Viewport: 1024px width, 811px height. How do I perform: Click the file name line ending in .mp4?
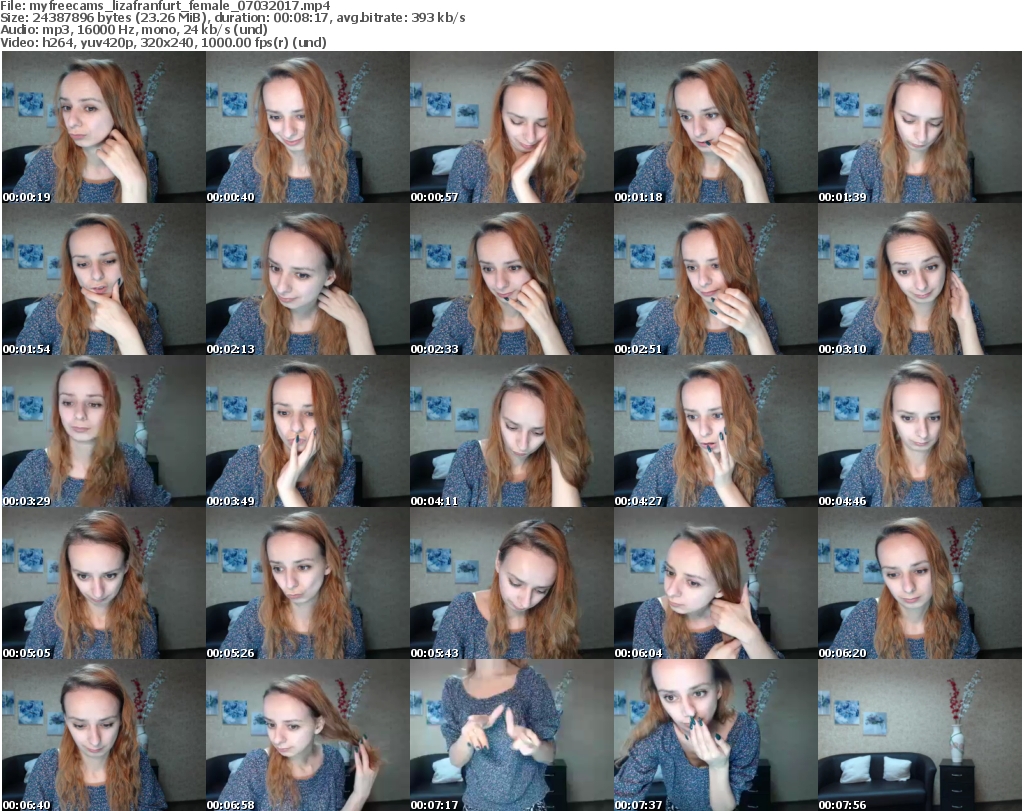(x=165, y=6)
